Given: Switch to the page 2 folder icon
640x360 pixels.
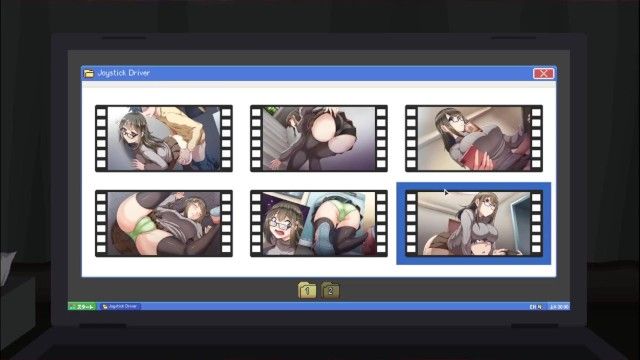Looking at the screenshot, I should (x=330, y=290).
